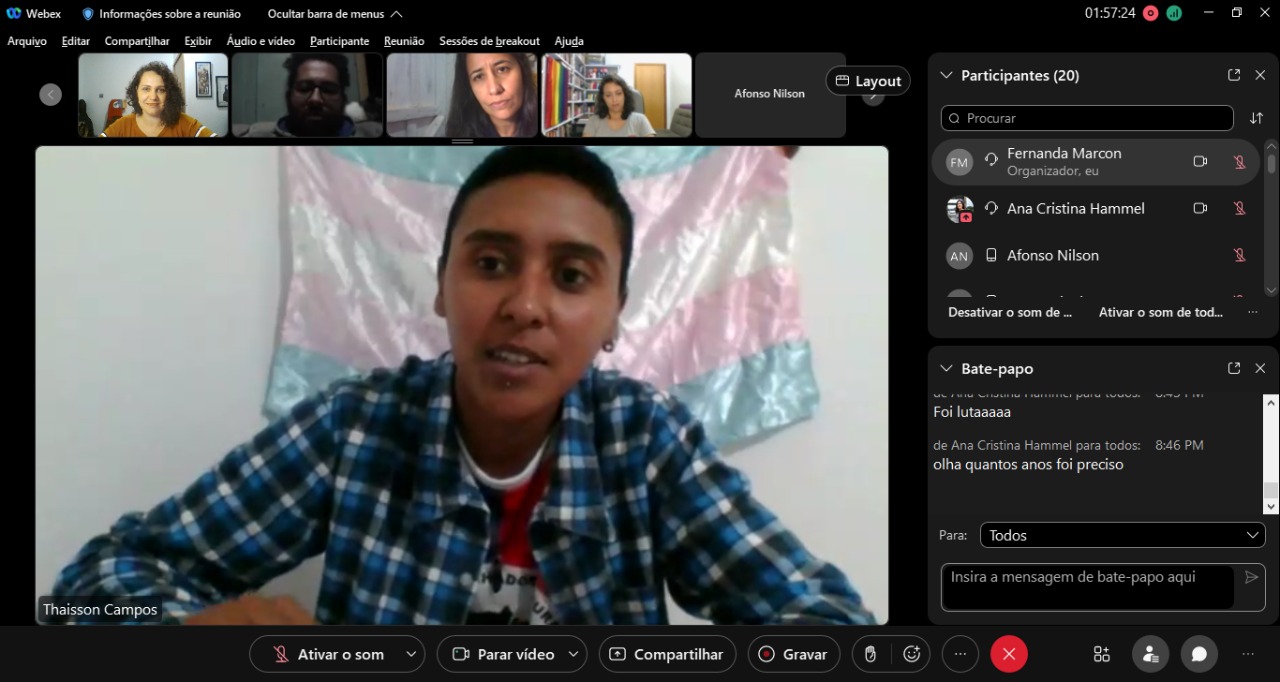
Task: Open the Compartilhar menu in menu bar
Action: tap(137, 41)
